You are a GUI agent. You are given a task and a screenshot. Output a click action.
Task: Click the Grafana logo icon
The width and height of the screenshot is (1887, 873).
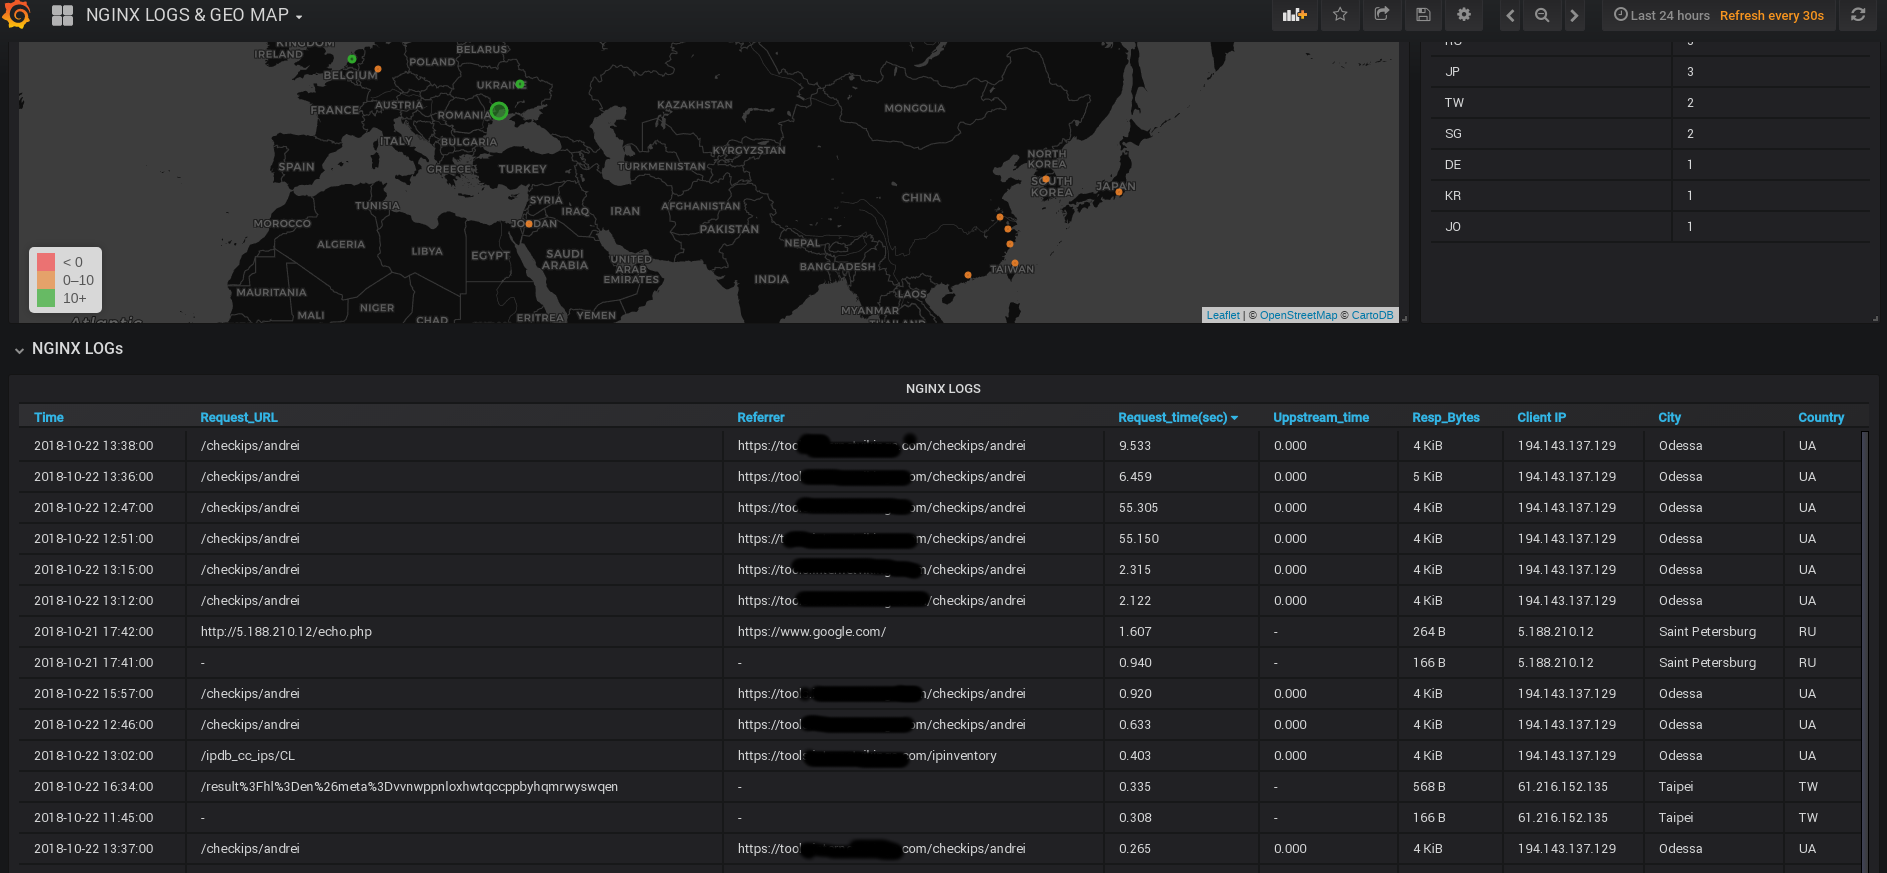[17, 15]
